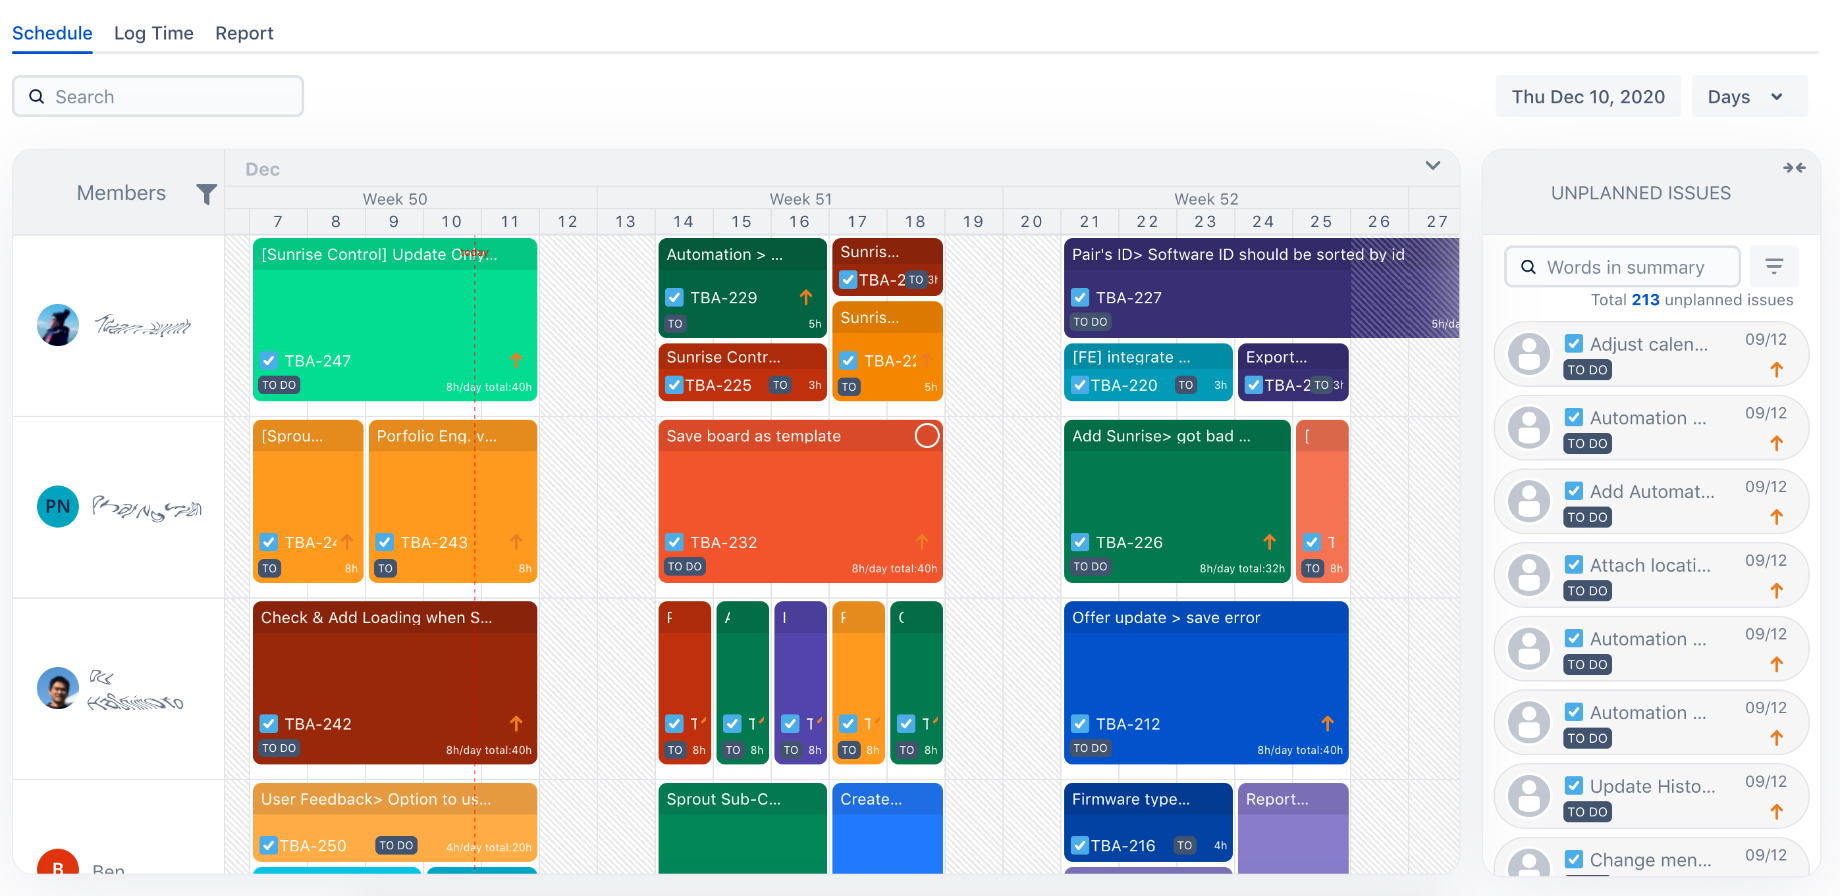The image size is (1840, 896).
Task: Switch to the Log Time tab
Action: tap(154, 33)
